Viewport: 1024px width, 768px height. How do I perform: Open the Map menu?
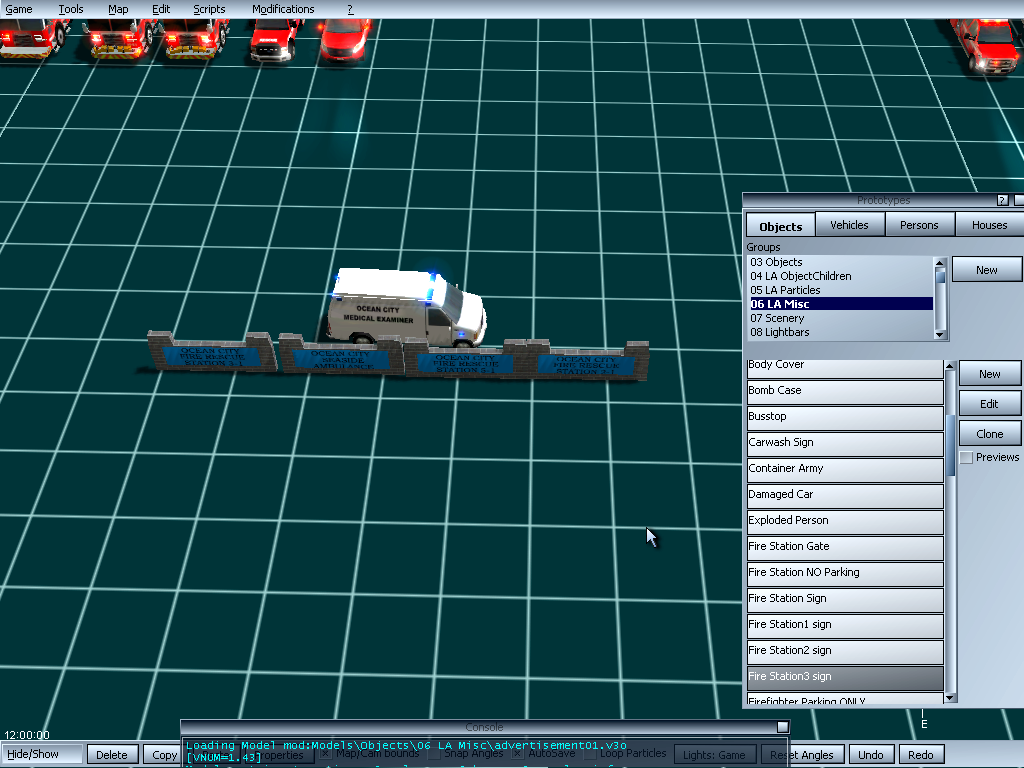pos(118,9)
